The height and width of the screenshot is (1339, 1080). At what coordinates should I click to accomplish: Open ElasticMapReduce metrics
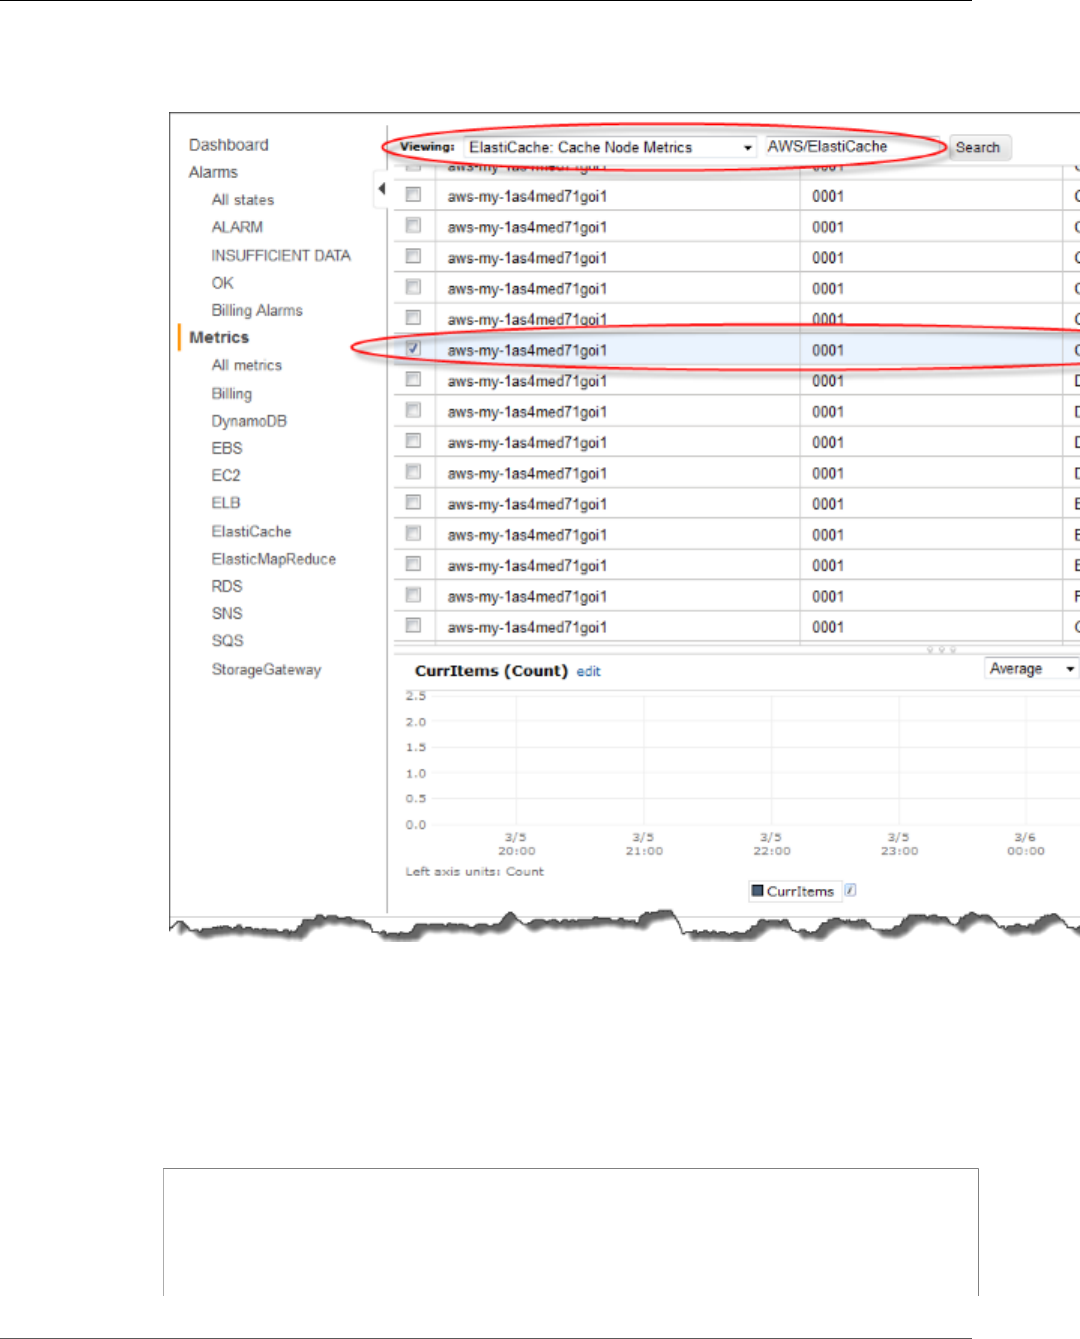tap(274, 559)
